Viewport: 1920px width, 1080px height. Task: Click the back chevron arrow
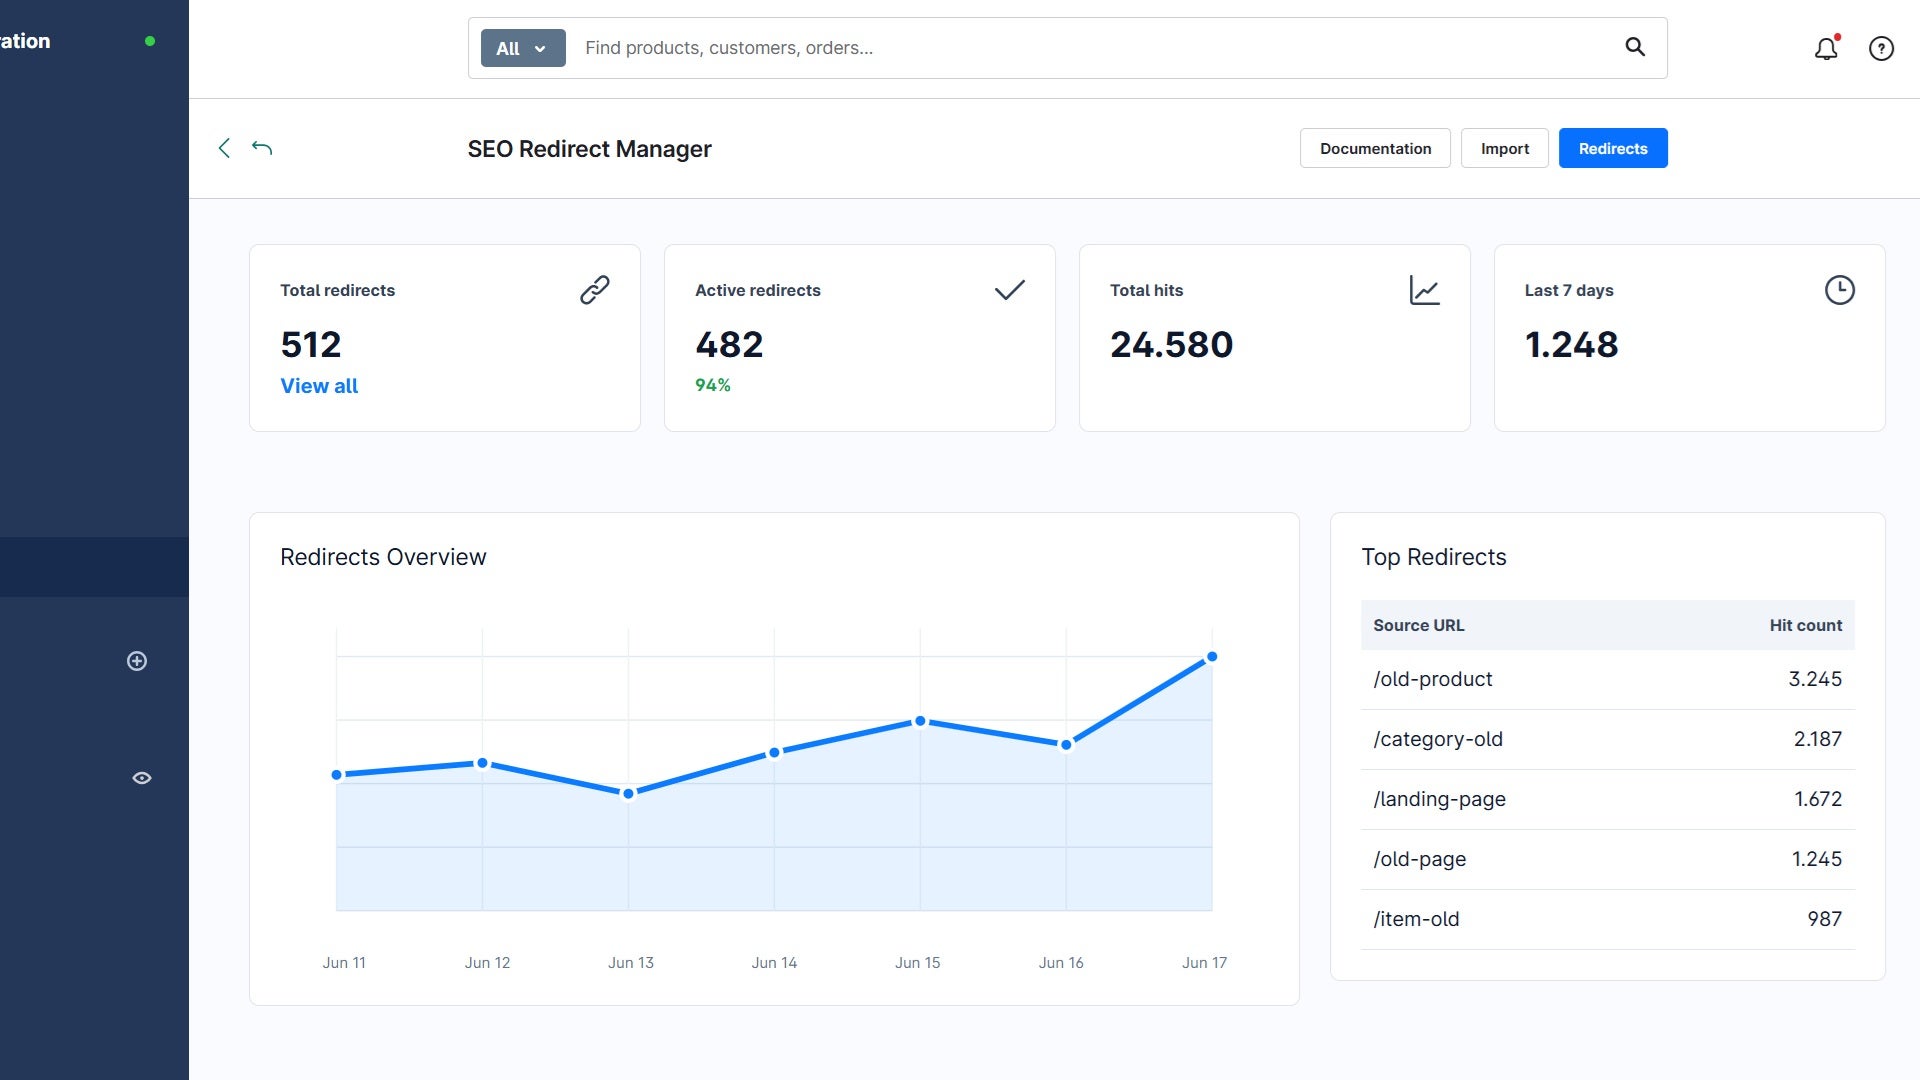coord(224,148)
